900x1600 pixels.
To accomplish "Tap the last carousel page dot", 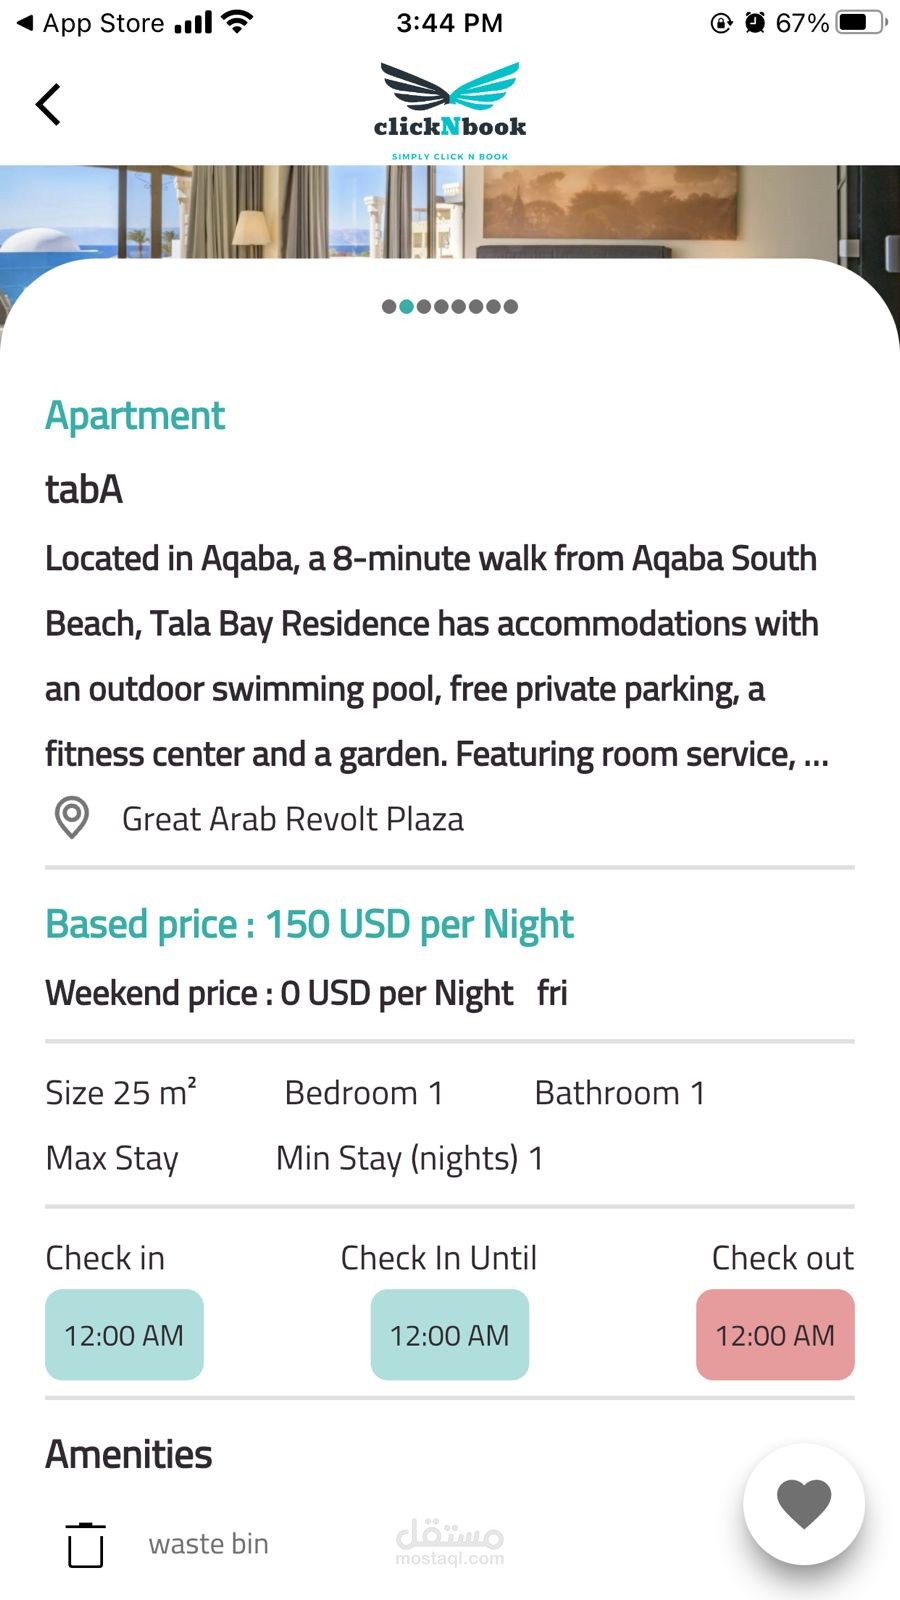I will pyautogui.click(x=511, y=306).
